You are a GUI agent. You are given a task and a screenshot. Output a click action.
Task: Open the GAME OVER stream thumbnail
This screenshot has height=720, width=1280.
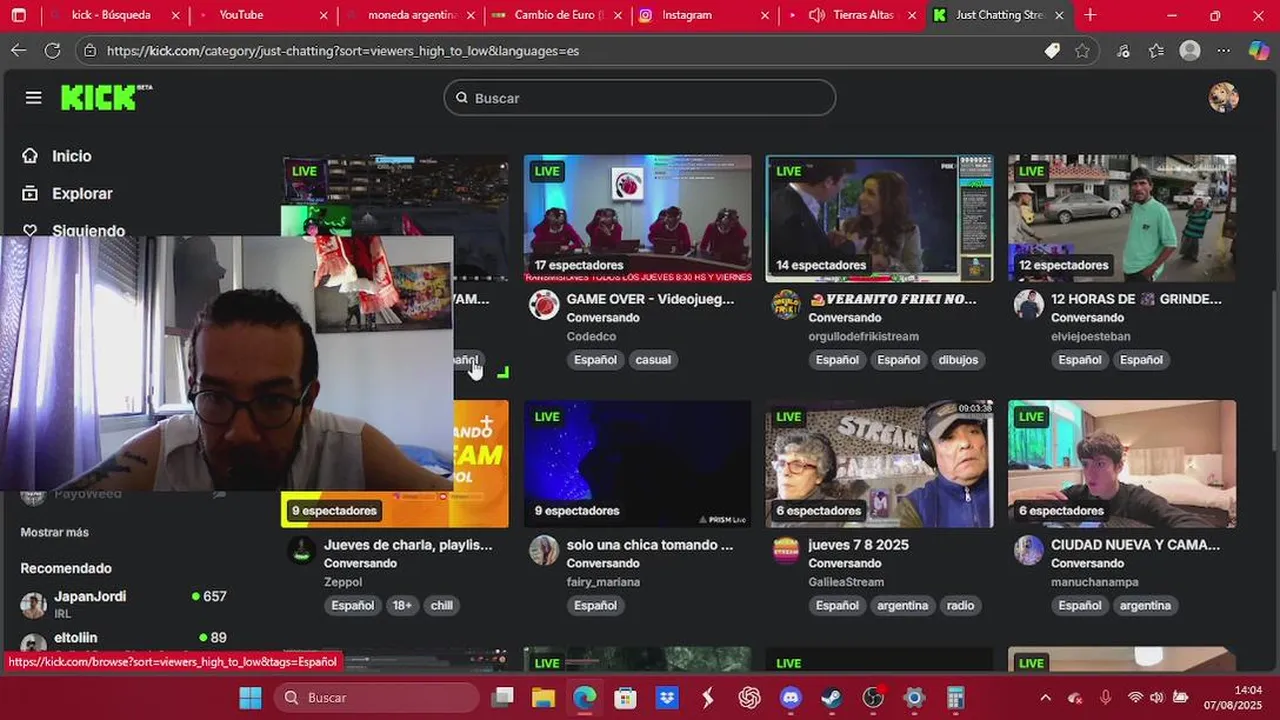click(x=637, y=218)
